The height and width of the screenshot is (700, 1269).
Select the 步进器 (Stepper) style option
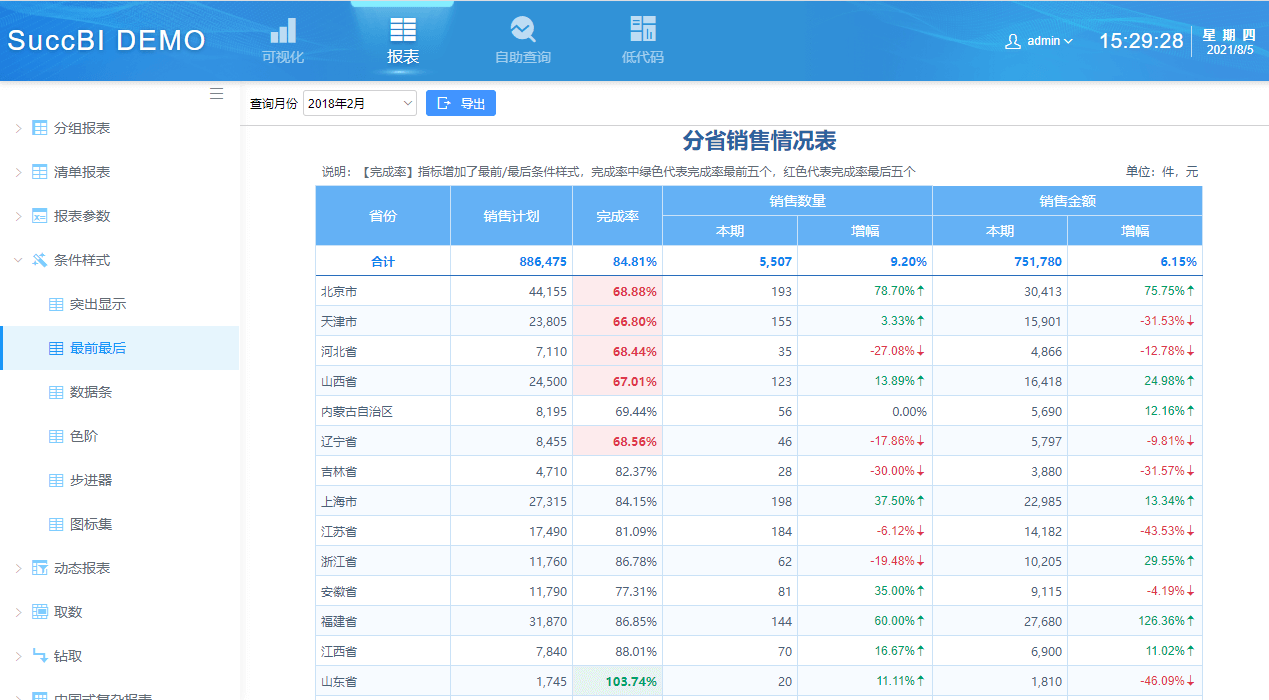91,482
